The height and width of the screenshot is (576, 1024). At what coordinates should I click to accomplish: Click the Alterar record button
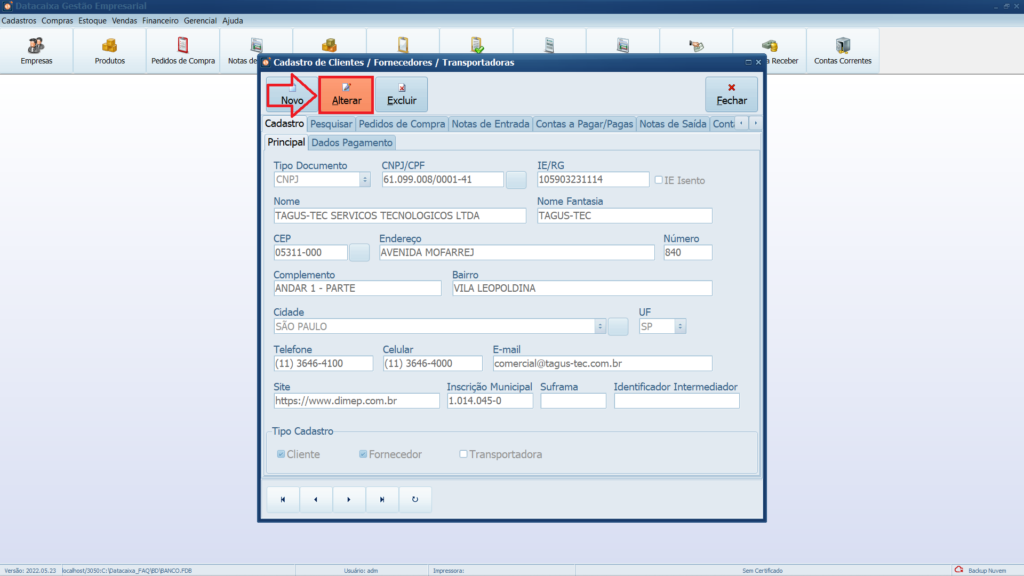click(346, 95)
